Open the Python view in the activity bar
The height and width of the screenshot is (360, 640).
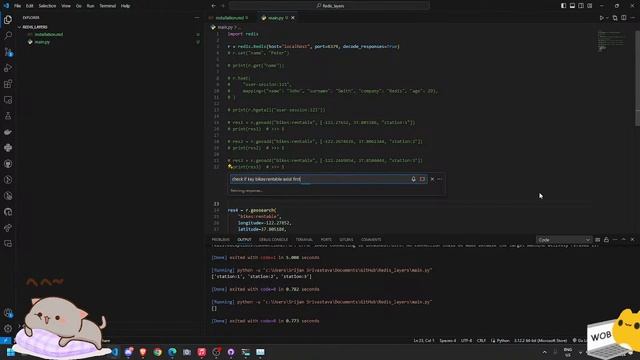click(8, 148)
